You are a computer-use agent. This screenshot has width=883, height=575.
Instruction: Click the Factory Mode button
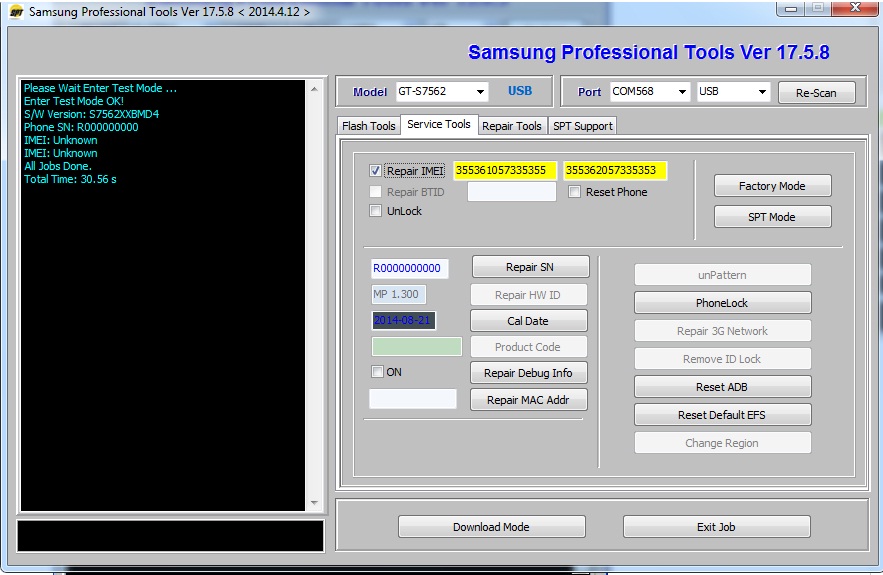point(772,186)
